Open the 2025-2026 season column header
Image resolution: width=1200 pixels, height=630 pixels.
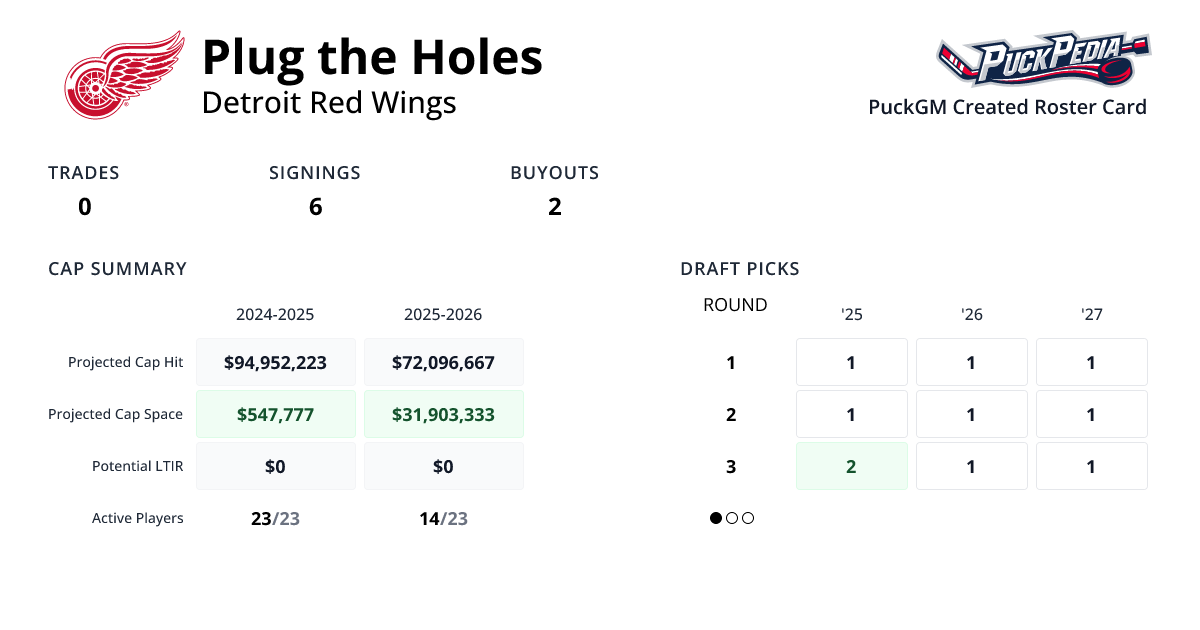tap(444, 314)
